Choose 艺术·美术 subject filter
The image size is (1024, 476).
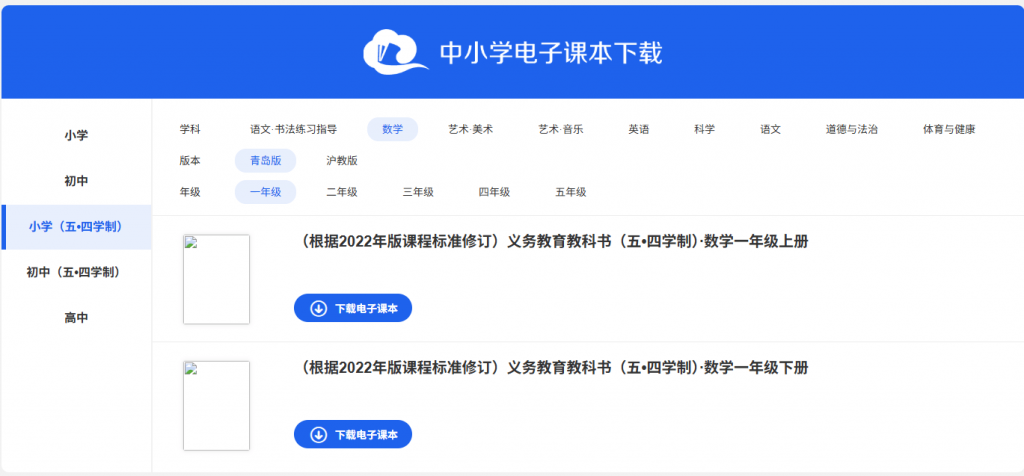point(470,129)
